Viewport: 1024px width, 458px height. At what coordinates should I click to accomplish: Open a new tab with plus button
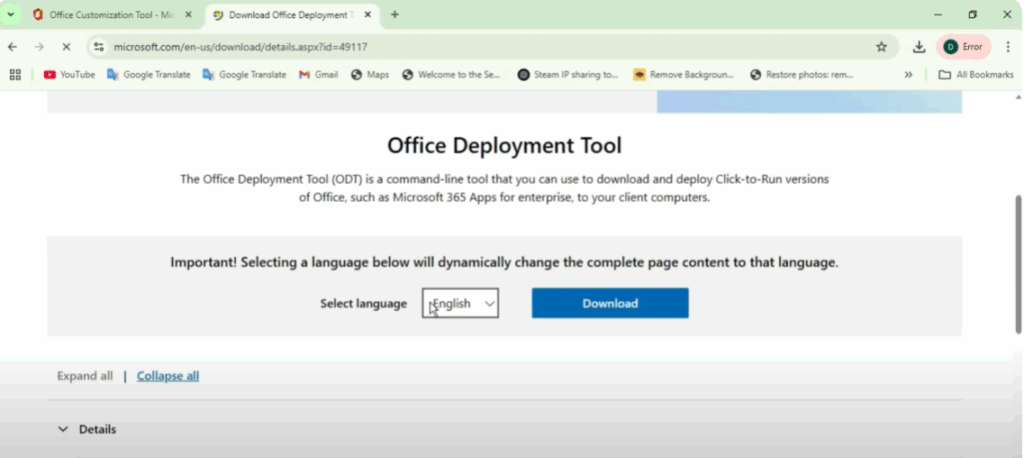click(x=394, y=14)
